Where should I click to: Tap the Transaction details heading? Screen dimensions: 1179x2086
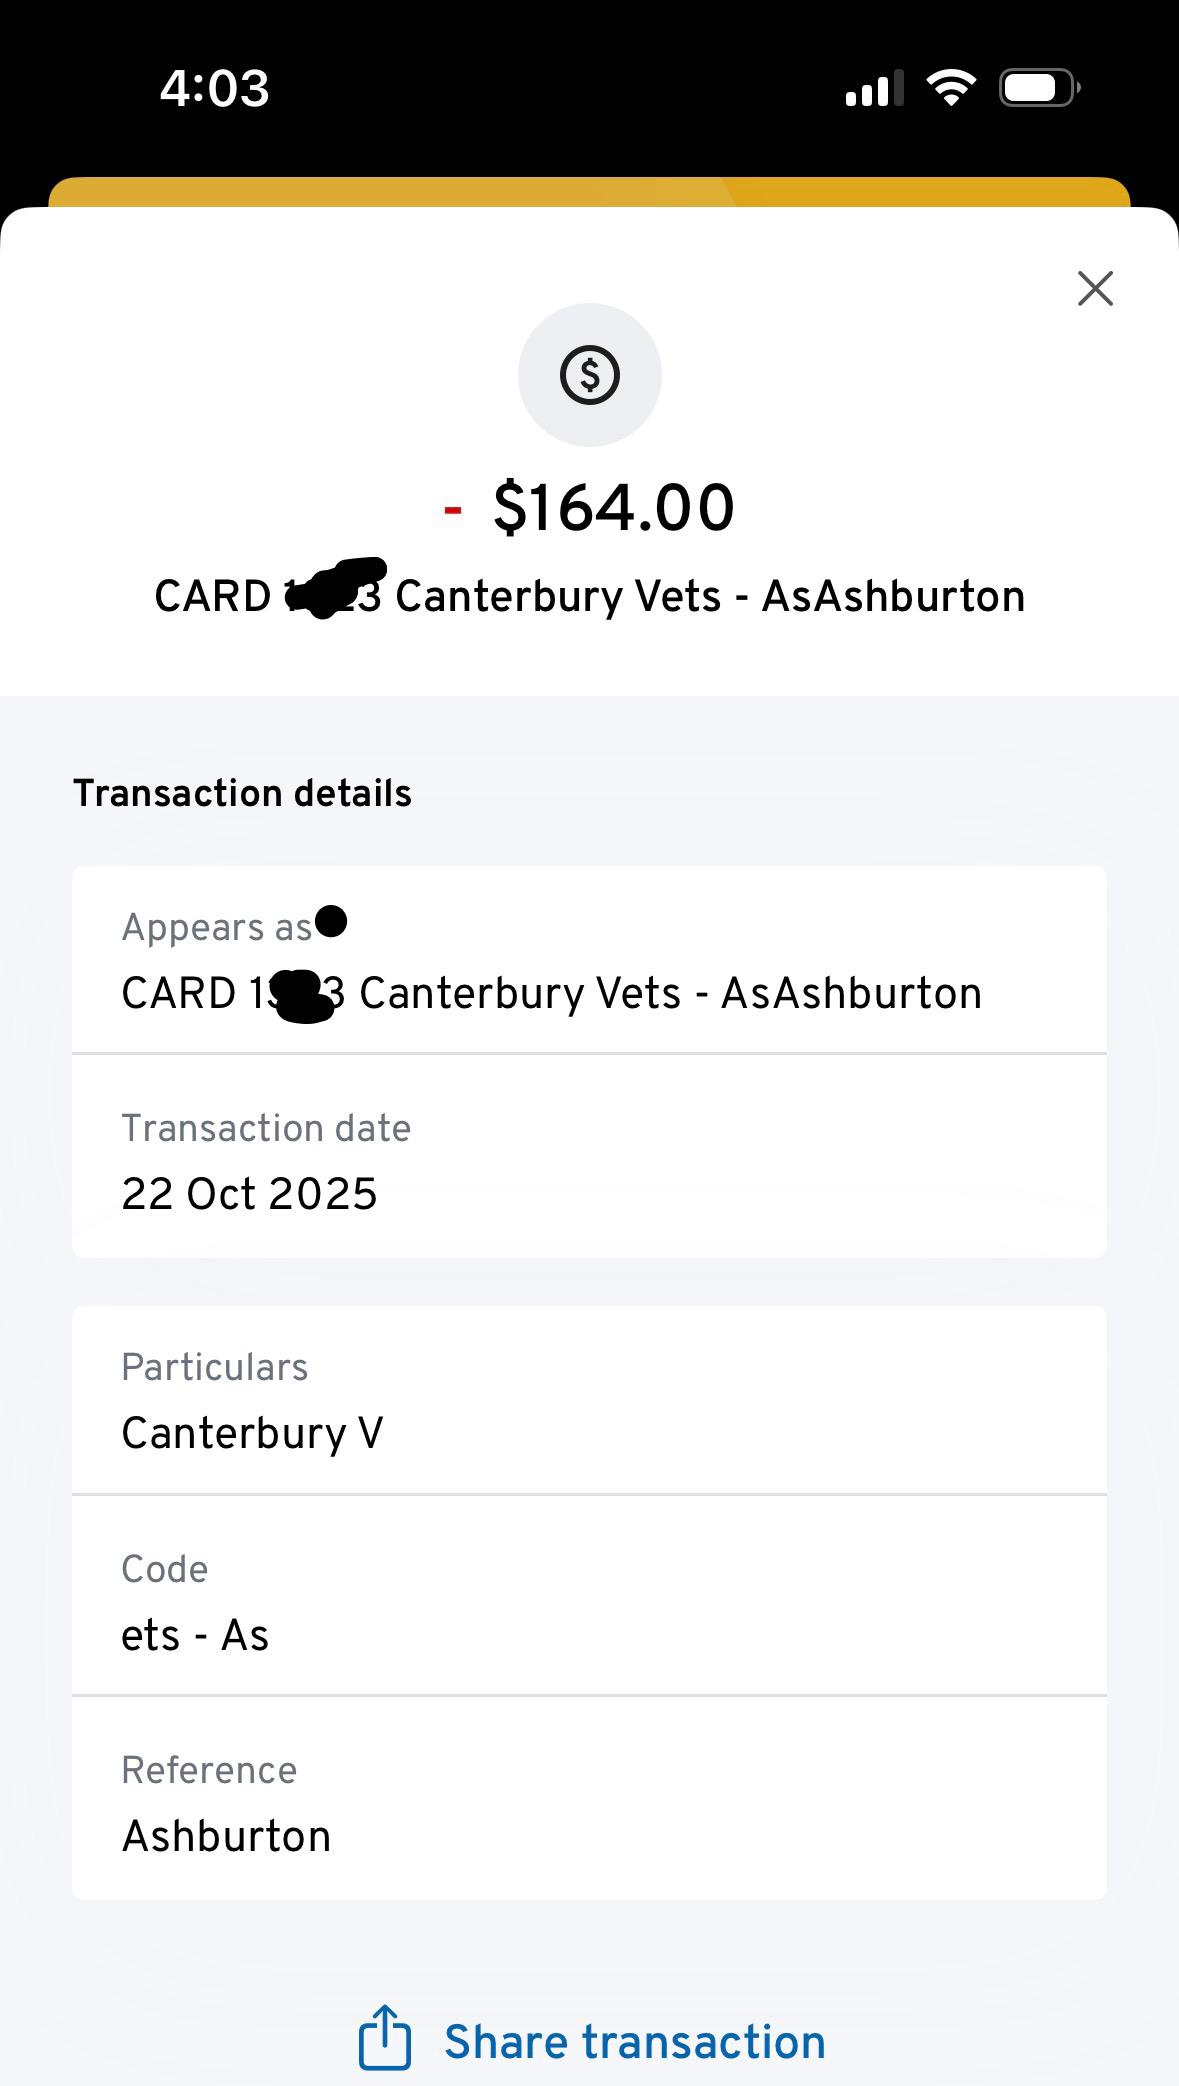click(x=242, y=793)
